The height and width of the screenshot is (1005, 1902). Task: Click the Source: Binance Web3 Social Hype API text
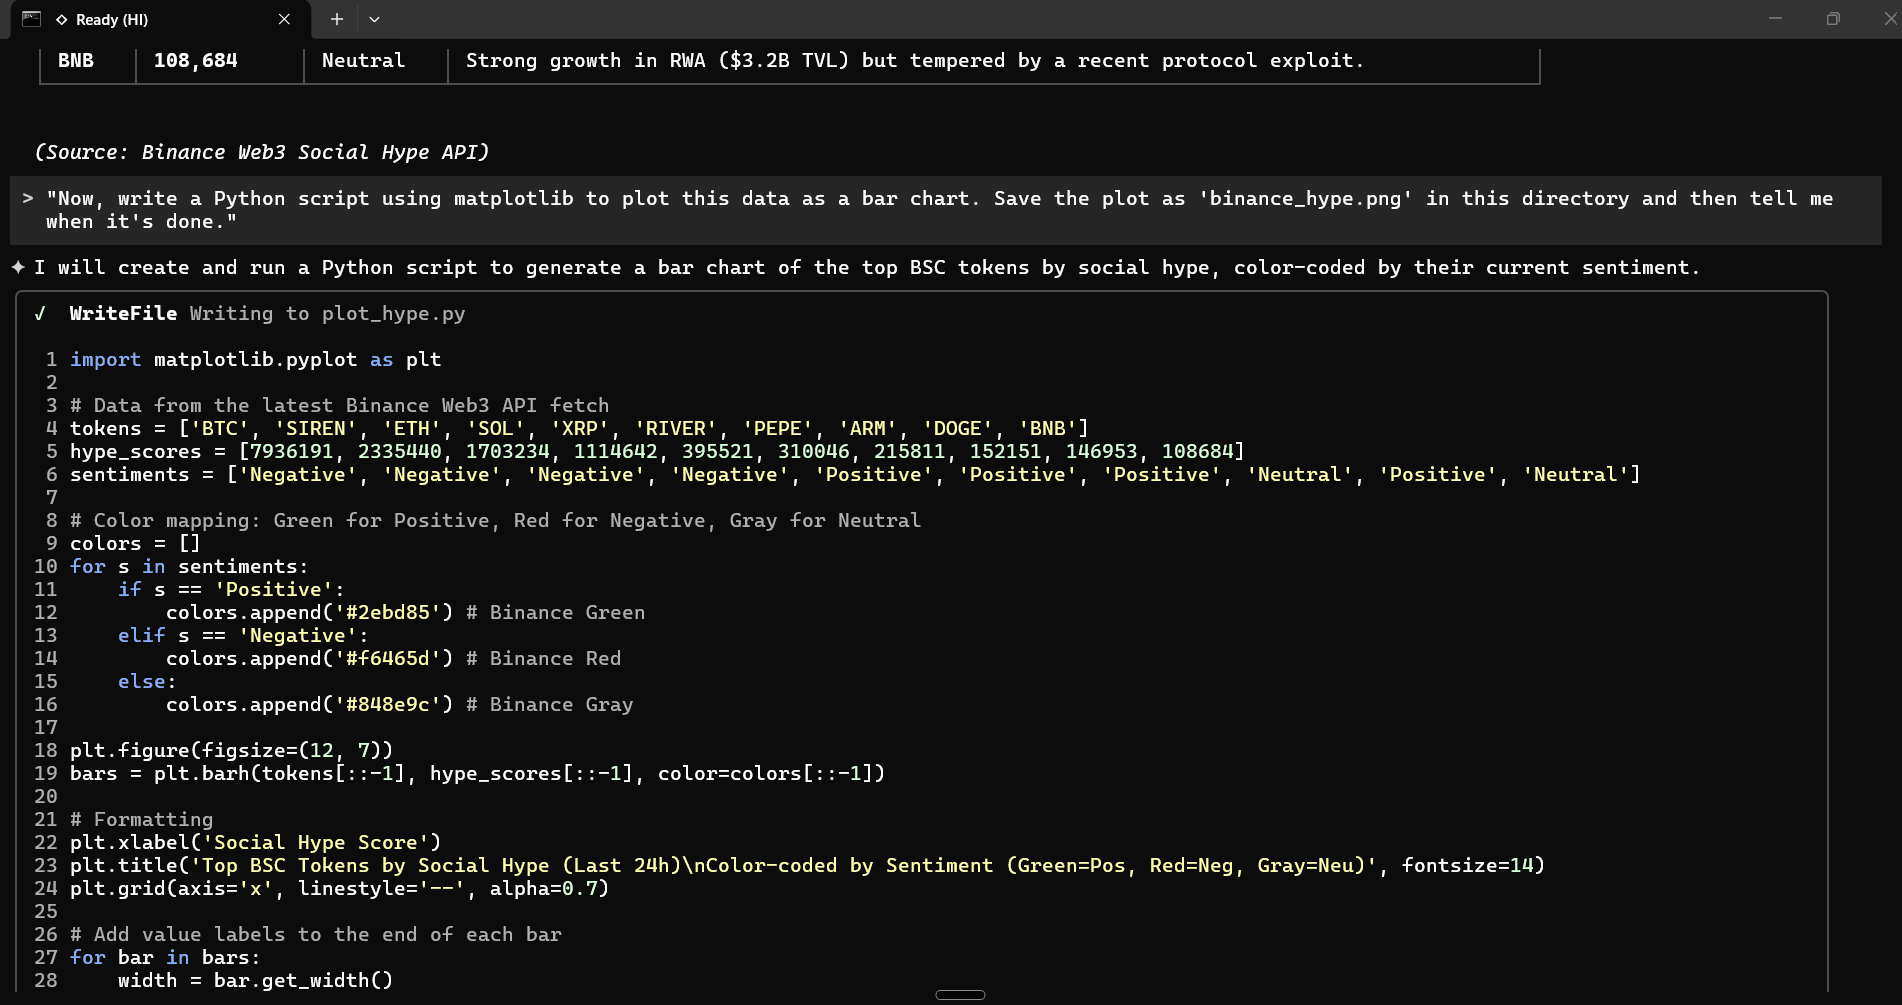click(x=262, y=152)
